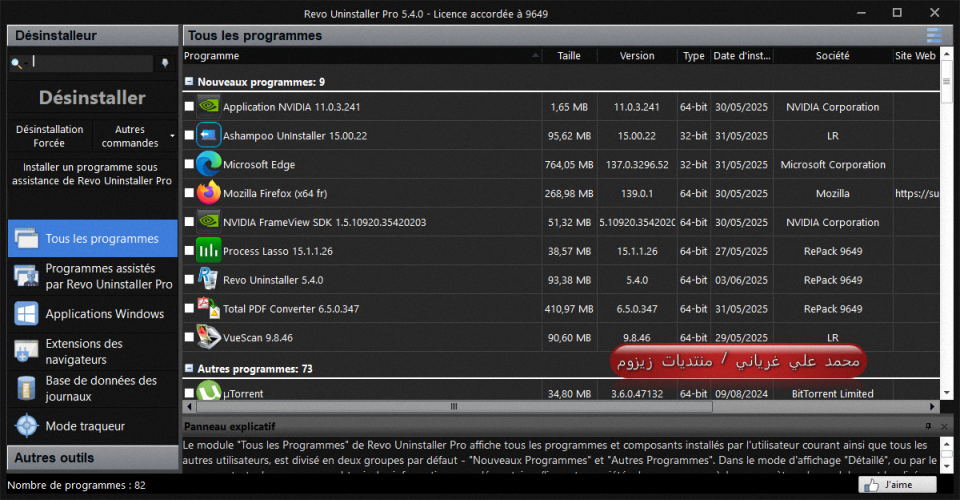Click the left arrow of the horizontal scrollbar
This screenshot has height=500, width=960.
189,406
